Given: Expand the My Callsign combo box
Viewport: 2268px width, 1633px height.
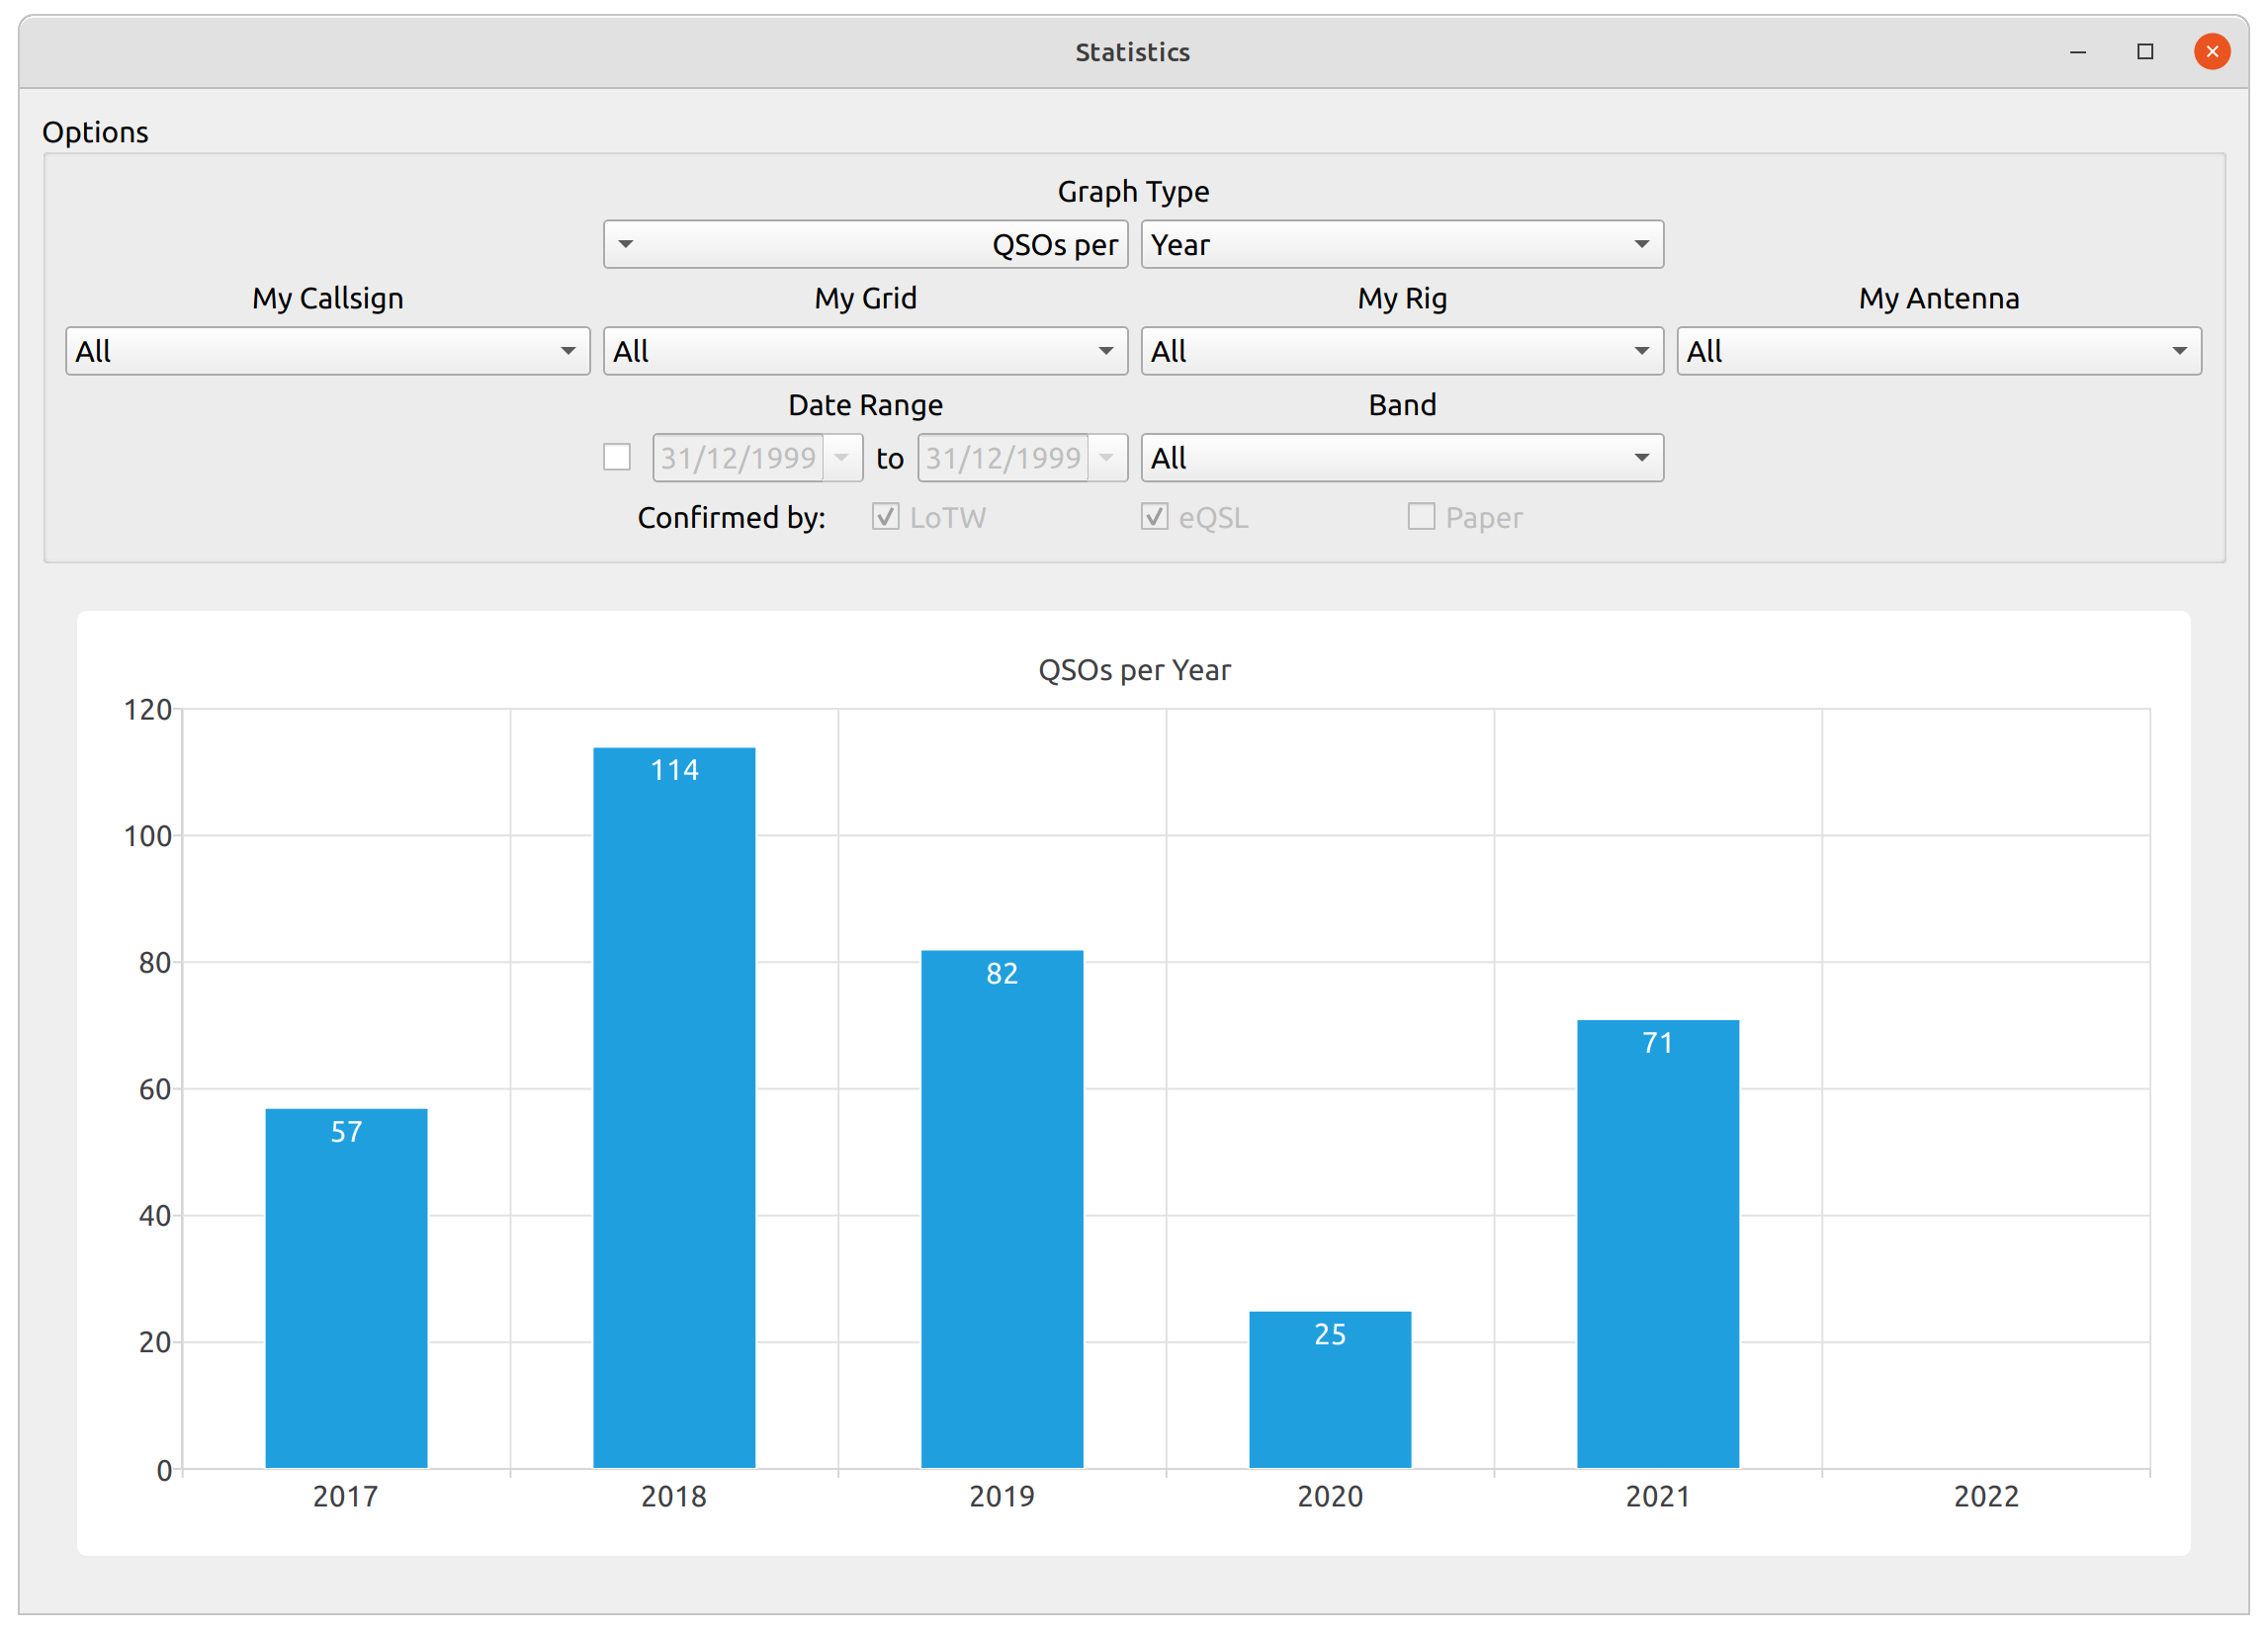Looking at the screenshot, I should point(327,351).
